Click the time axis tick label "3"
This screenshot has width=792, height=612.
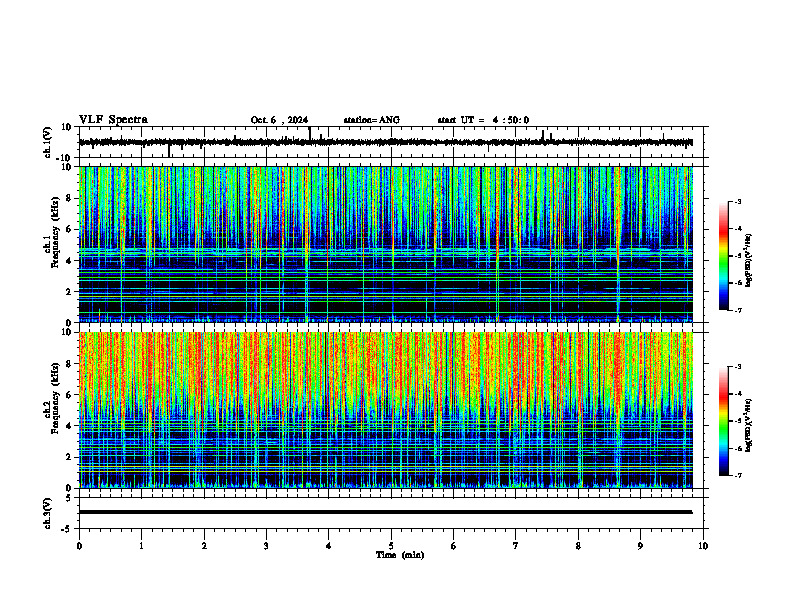click(266, 546)
